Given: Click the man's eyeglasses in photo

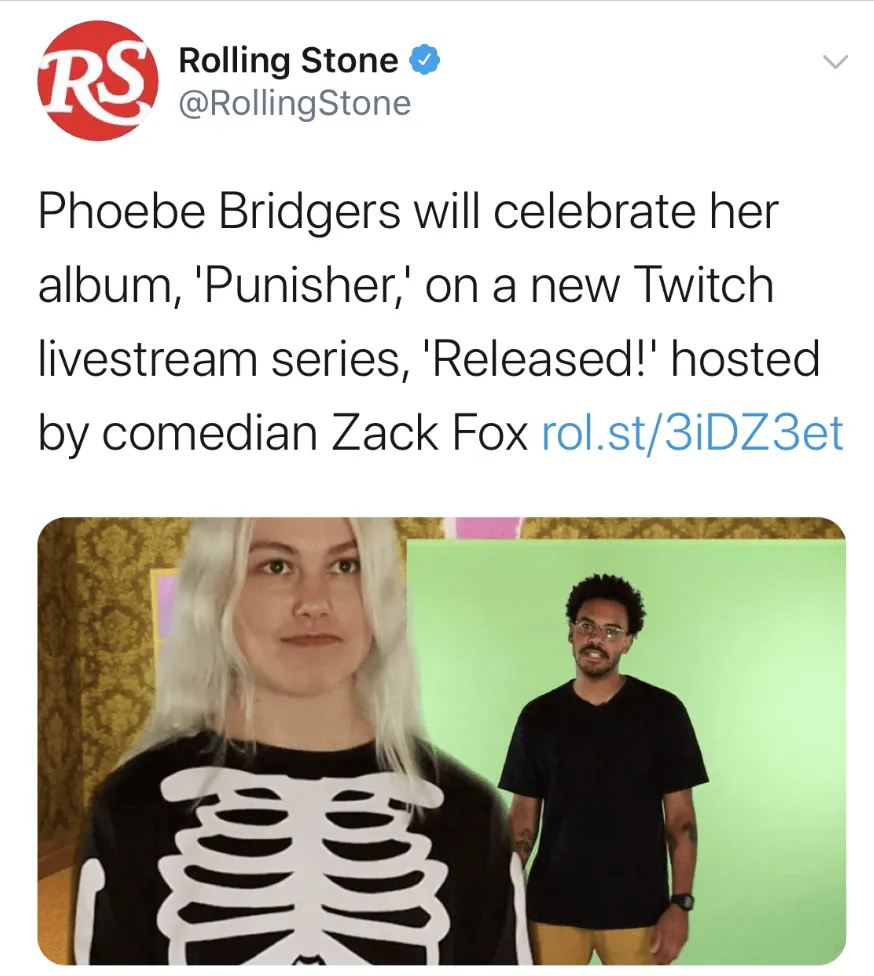Looking at the screenshot, I should pos(599,629).
